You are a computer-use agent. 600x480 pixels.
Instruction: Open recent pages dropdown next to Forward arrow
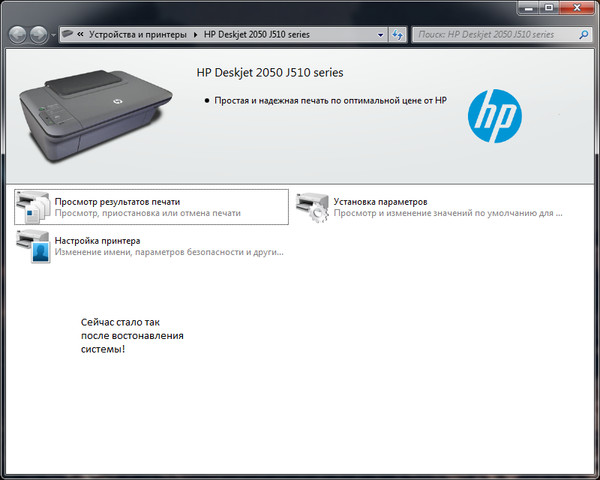coord(53,35)
